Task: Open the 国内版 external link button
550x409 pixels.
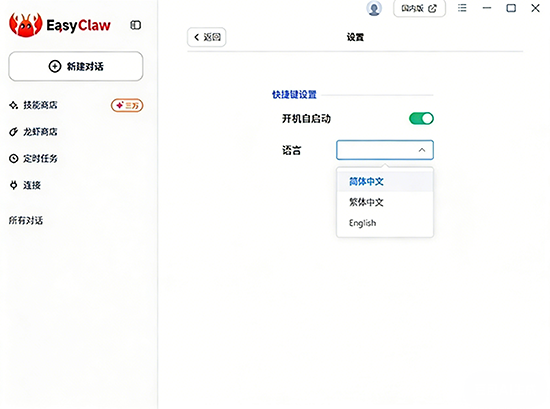Action: 420,8
